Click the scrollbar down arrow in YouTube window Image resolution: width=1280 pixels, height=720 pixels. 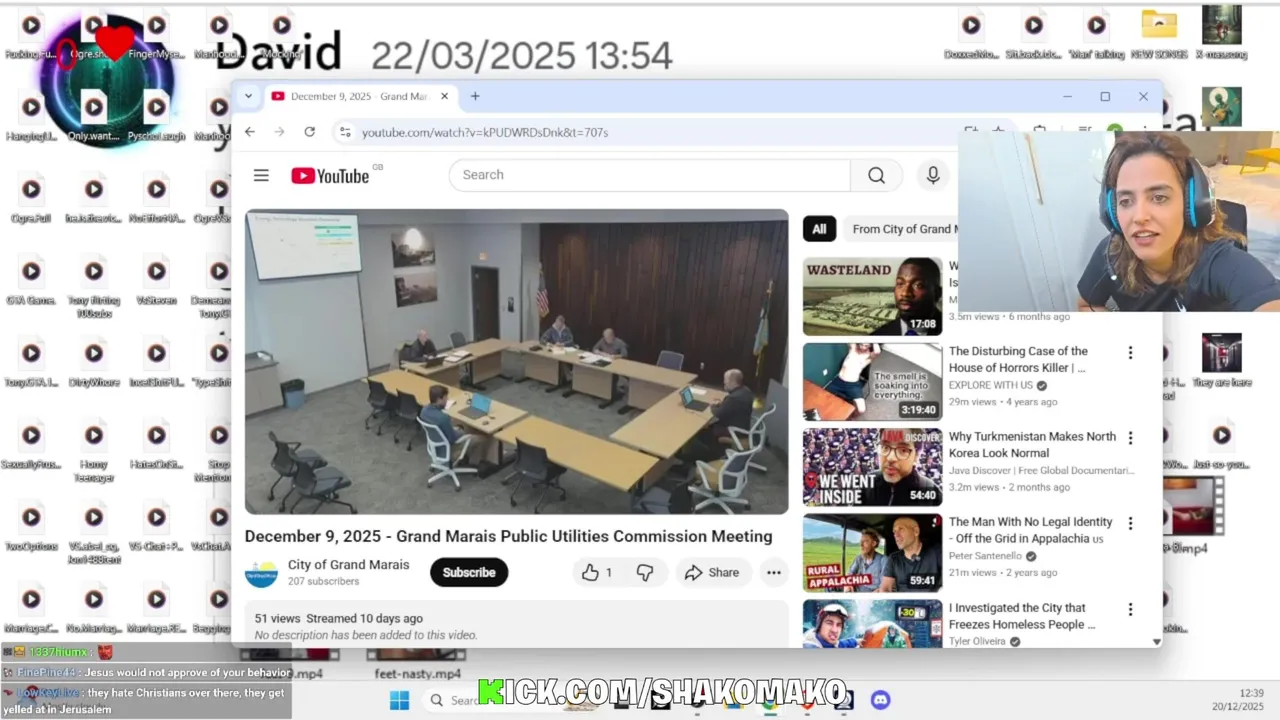click(1157, 642)
